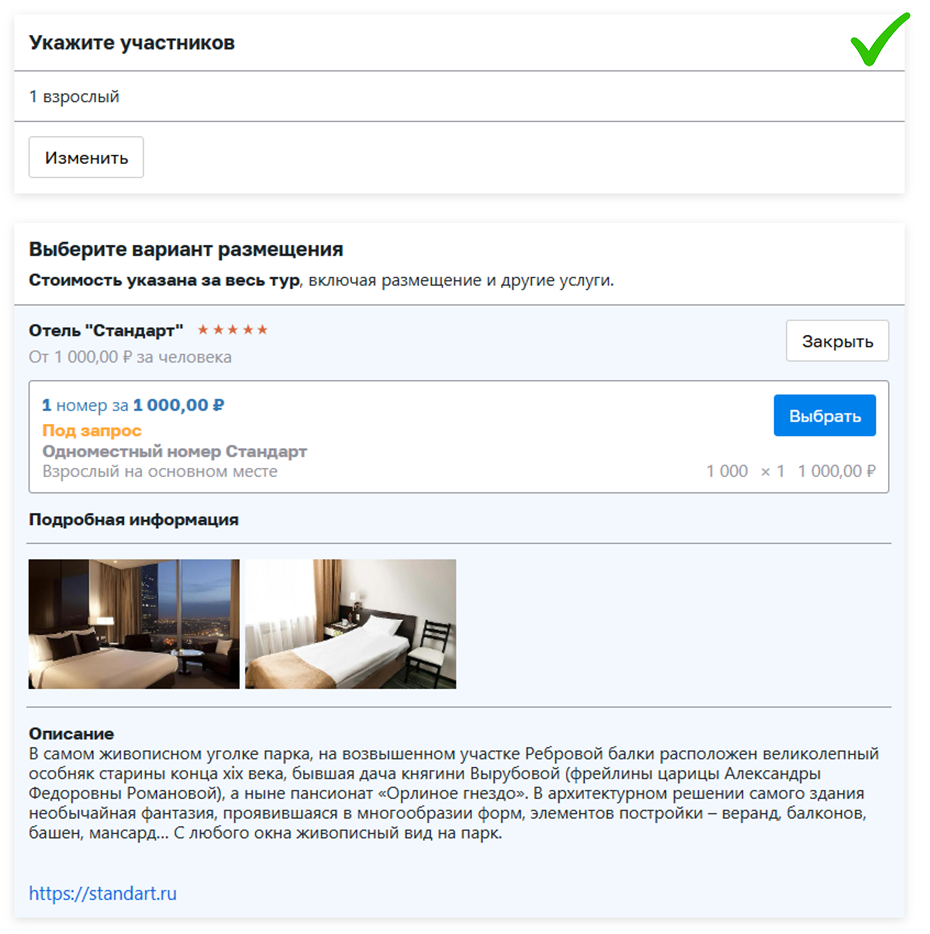Click the Взрослый на основном месте line
This screenshot has height=934, width=930.
(x=160, y=471)
